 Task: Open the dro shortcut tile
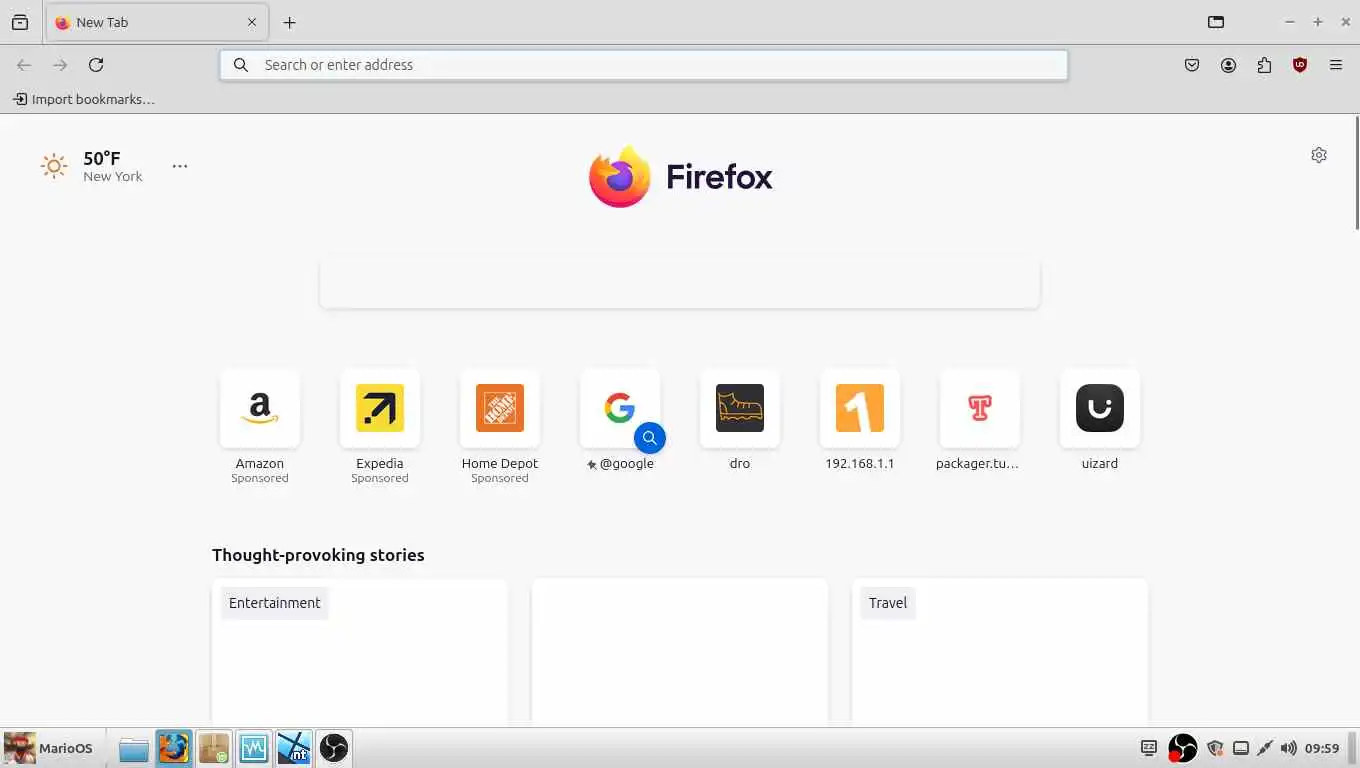click(740, 422)
